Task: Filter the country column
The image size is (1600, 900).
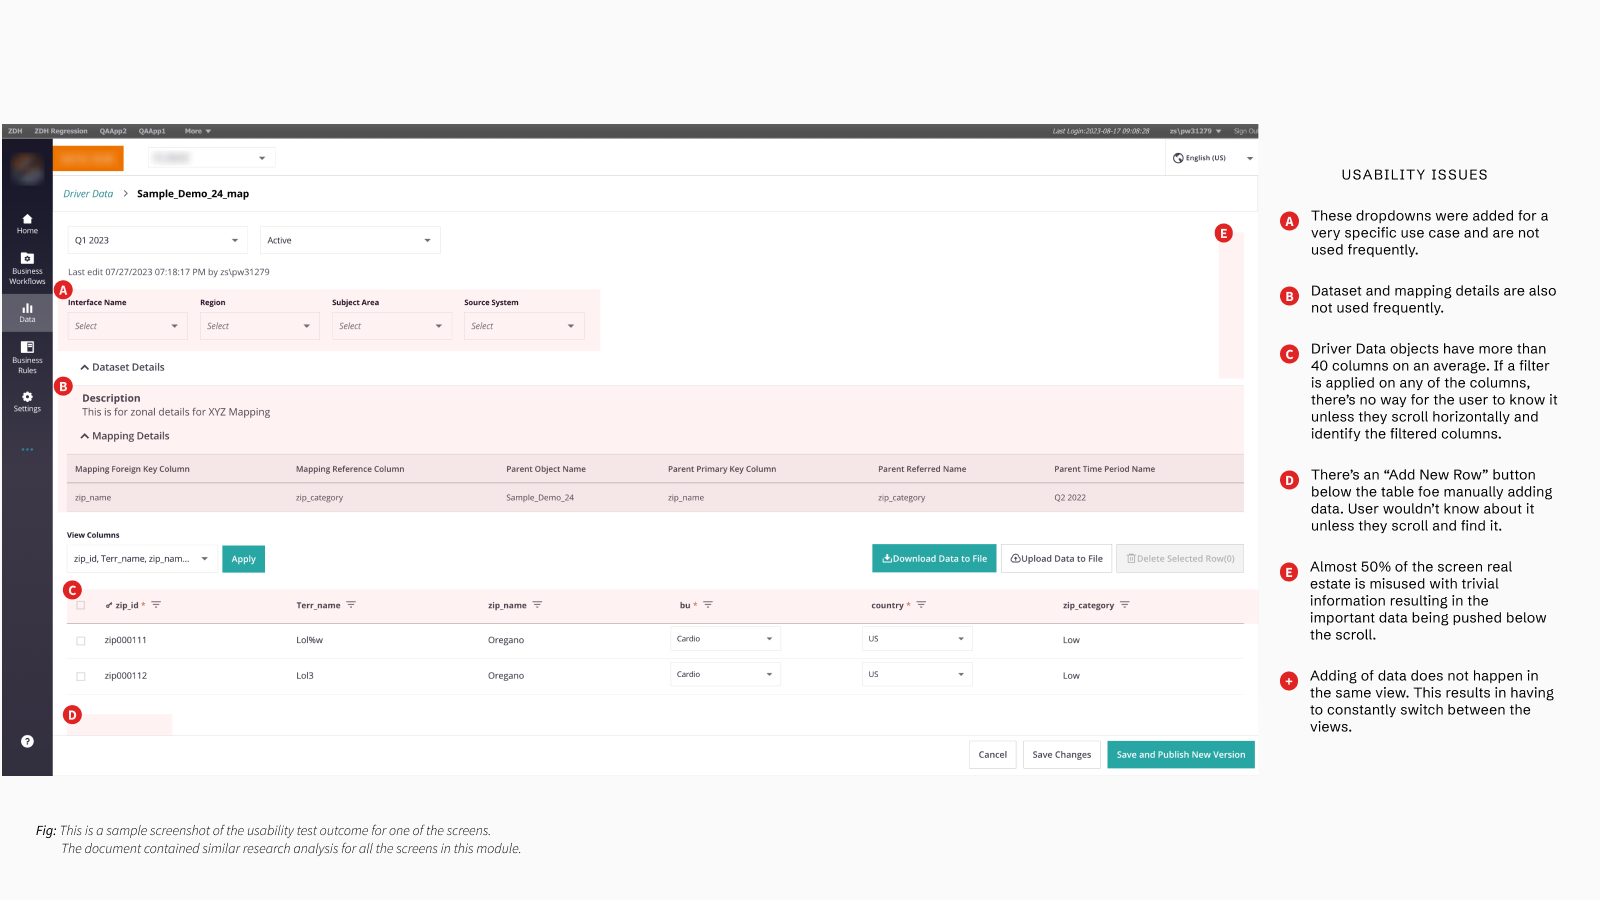Action: click(921, 605)
